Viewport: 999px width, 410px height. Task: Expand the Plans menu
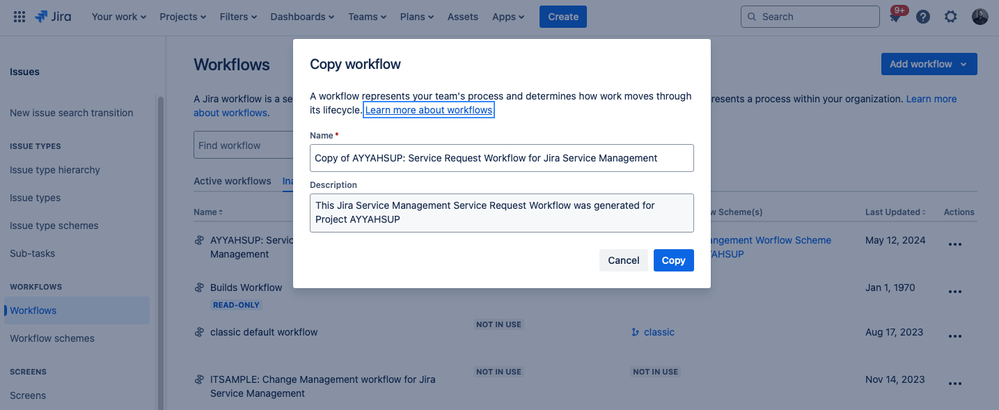[417, 17]
